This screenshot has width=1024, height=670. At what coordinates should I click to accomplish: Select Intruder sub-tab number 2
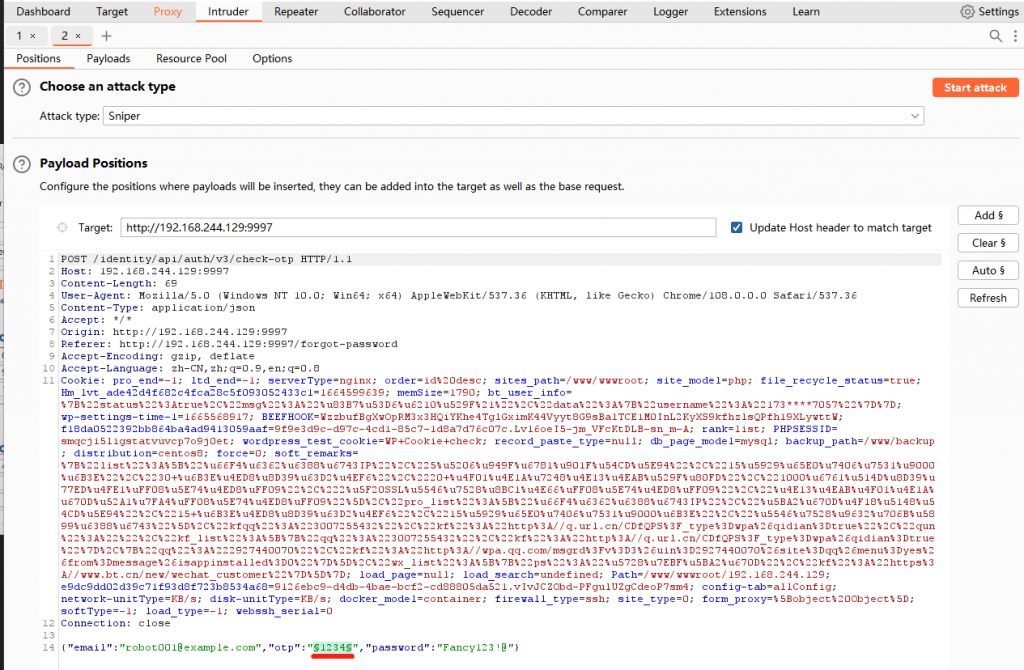click(x=65, y=36)
